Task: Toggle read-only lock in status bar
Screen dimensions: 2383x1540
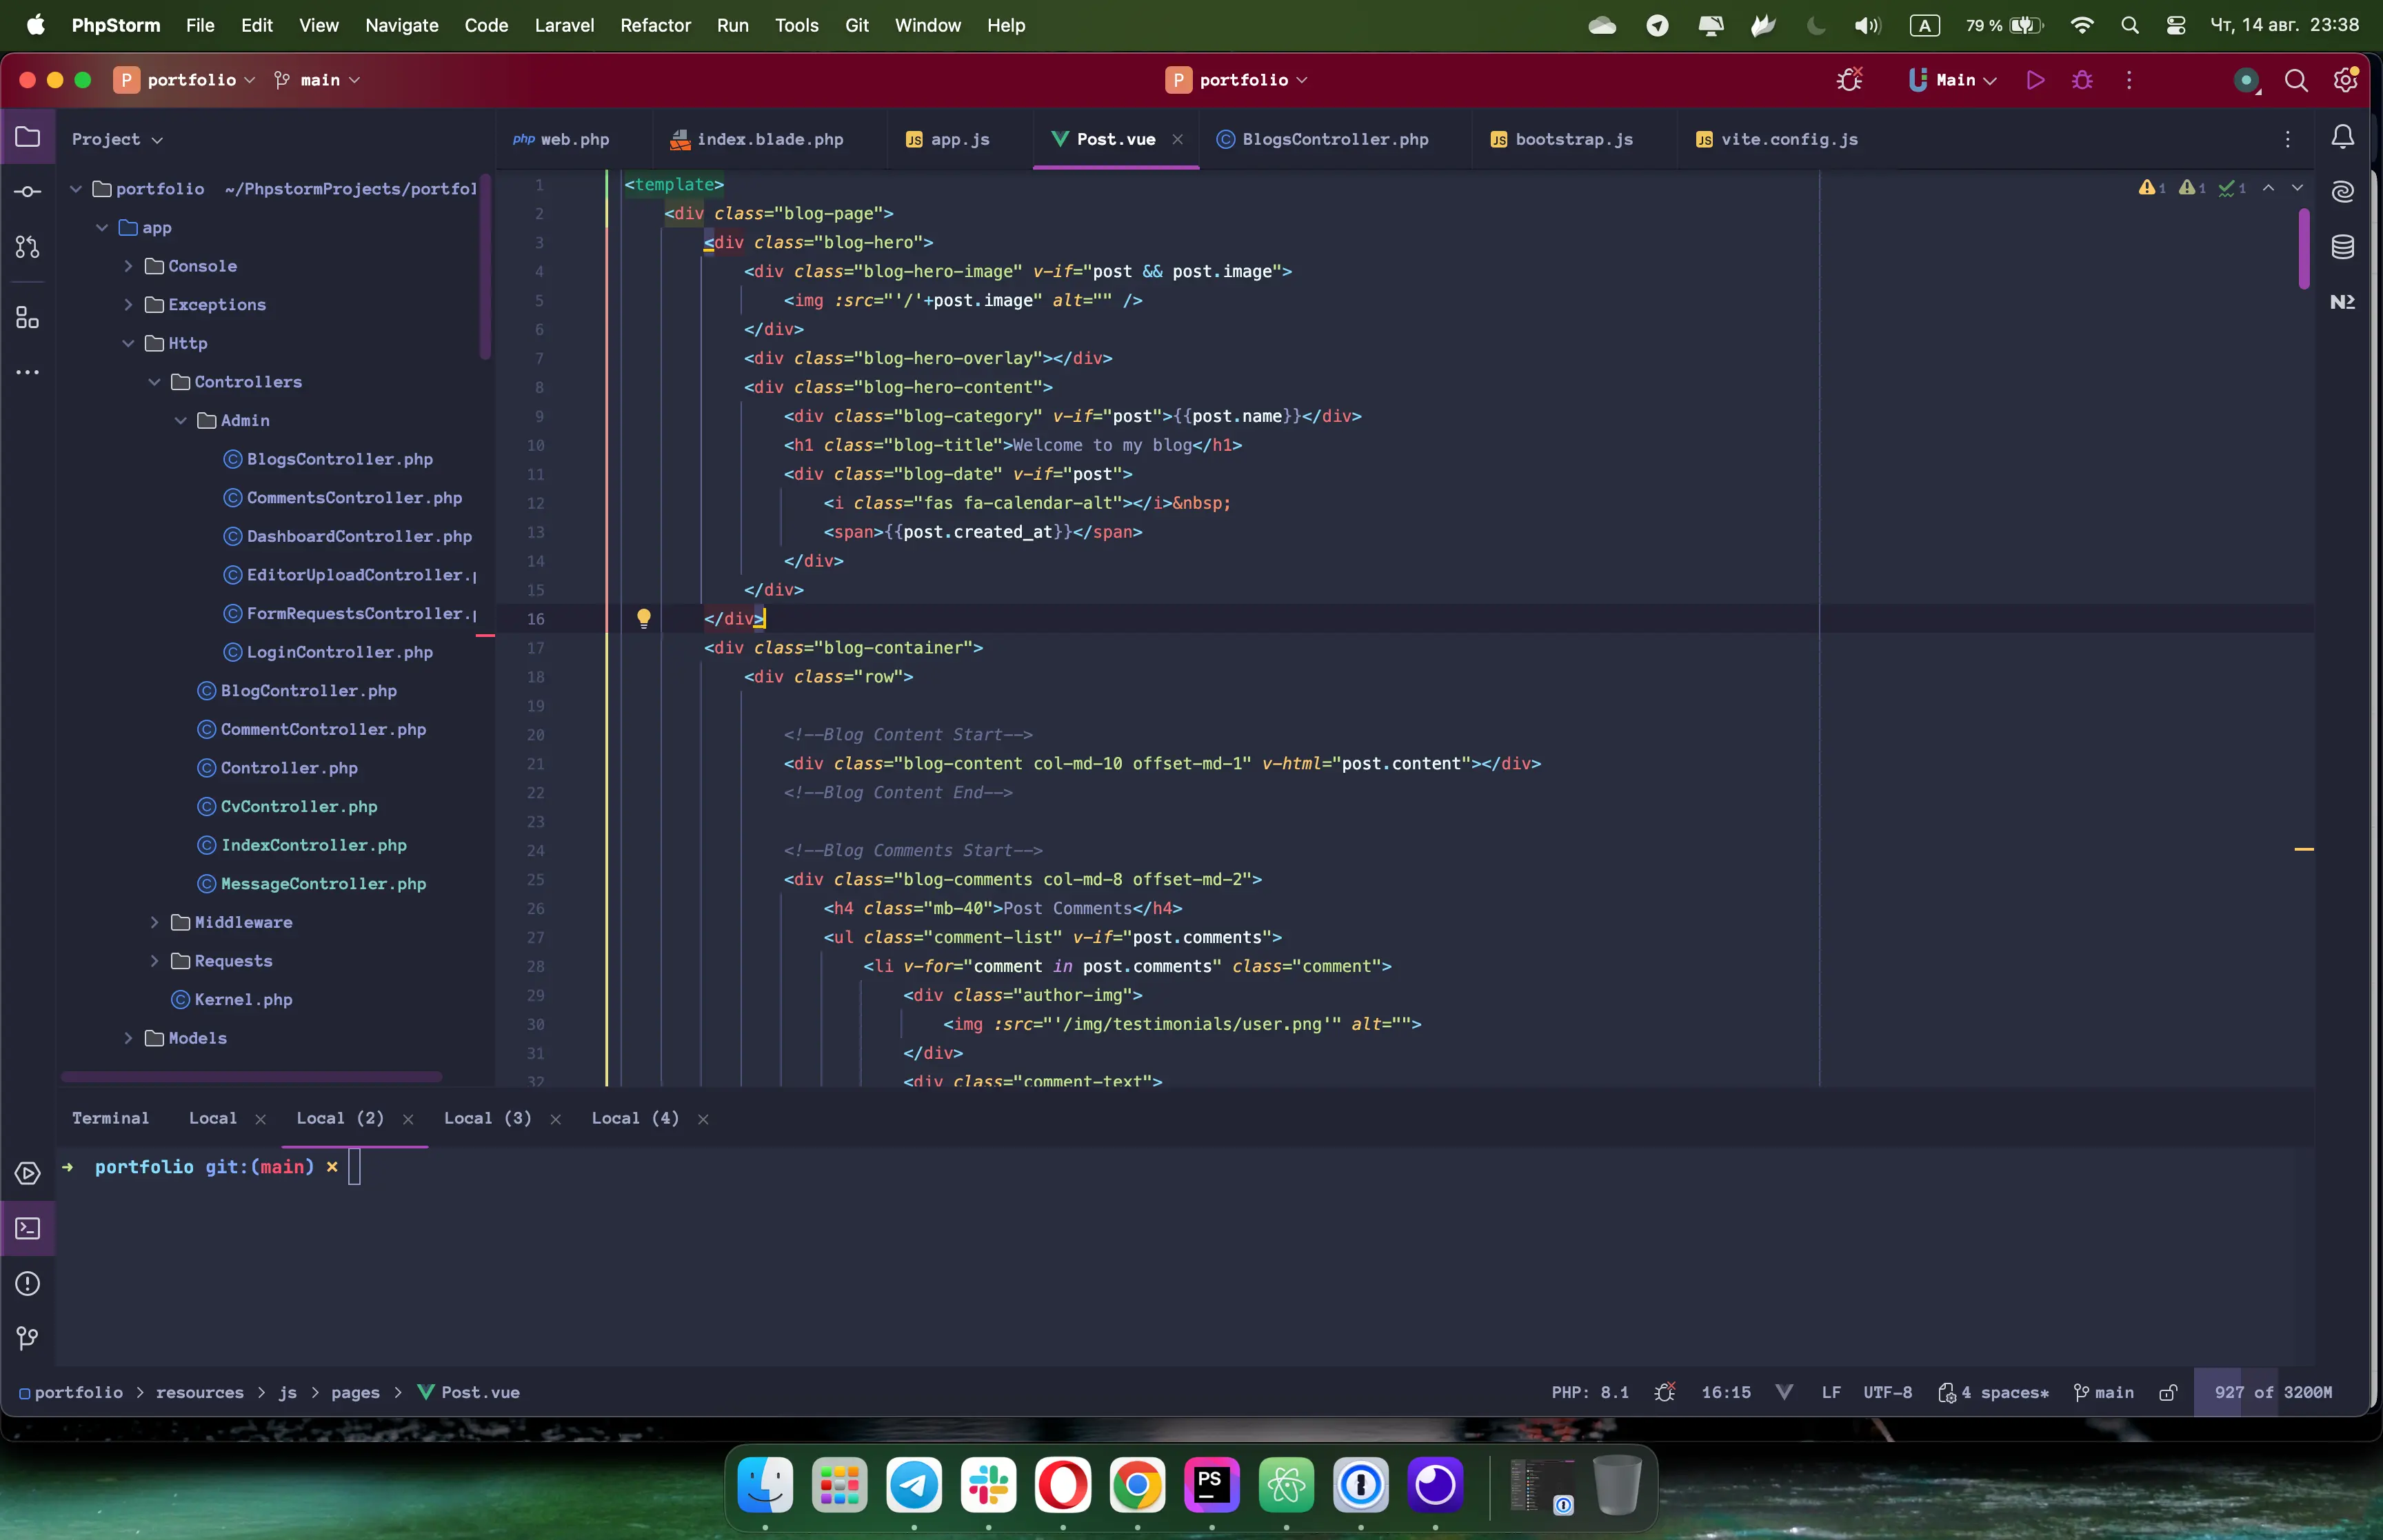Action: point(2168,1392)
